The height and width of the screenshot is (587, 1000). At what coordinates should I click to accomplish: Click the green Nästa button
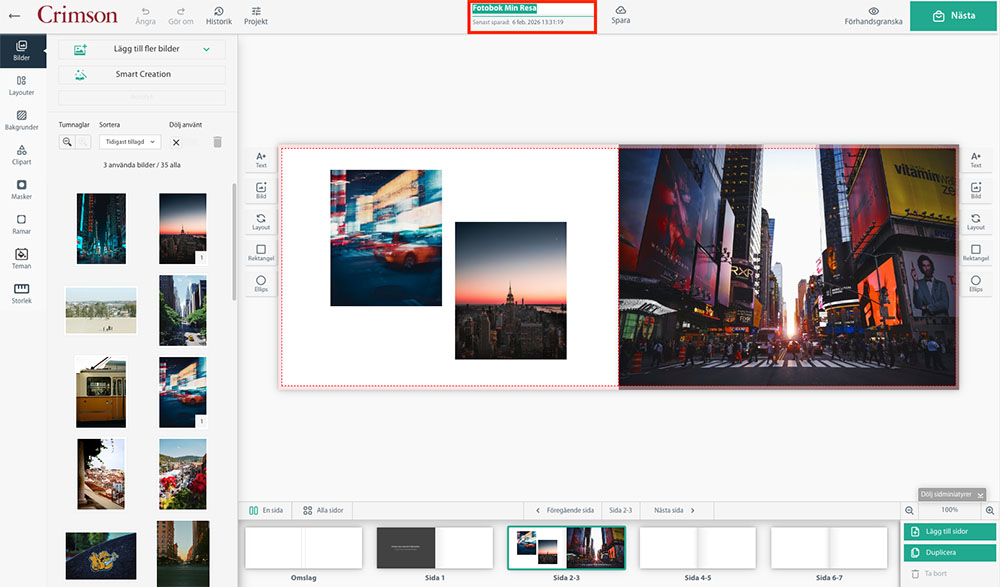click(x=953, y=16)
